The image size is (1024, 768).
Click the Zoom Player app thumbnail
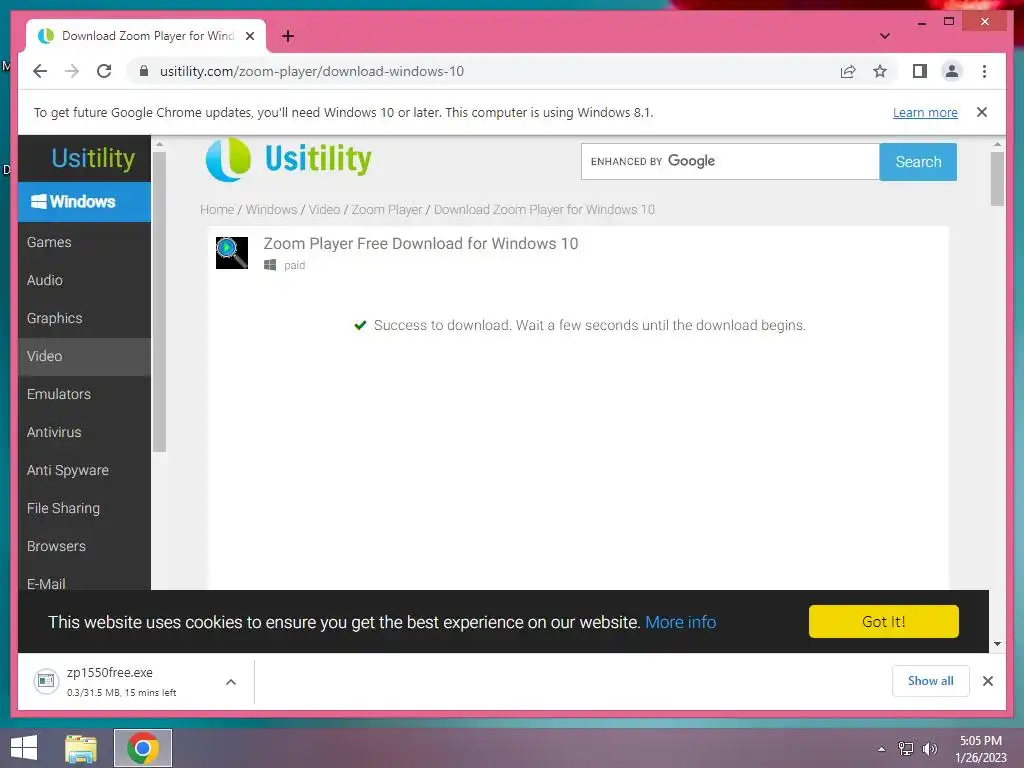click(232, 253)
